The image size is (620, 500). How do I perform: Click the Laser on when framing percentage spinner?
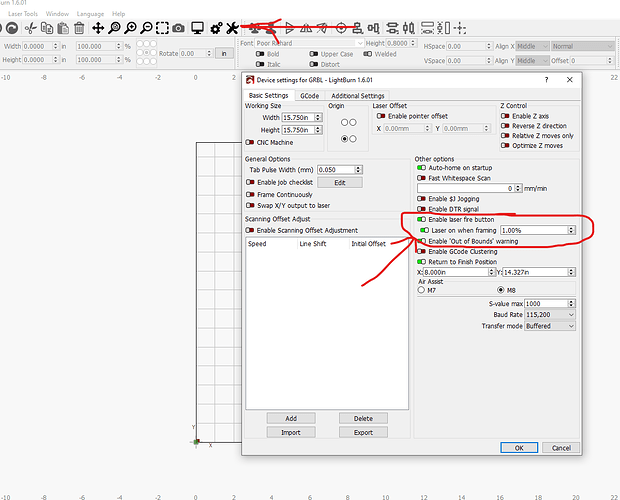click(571, 230)
